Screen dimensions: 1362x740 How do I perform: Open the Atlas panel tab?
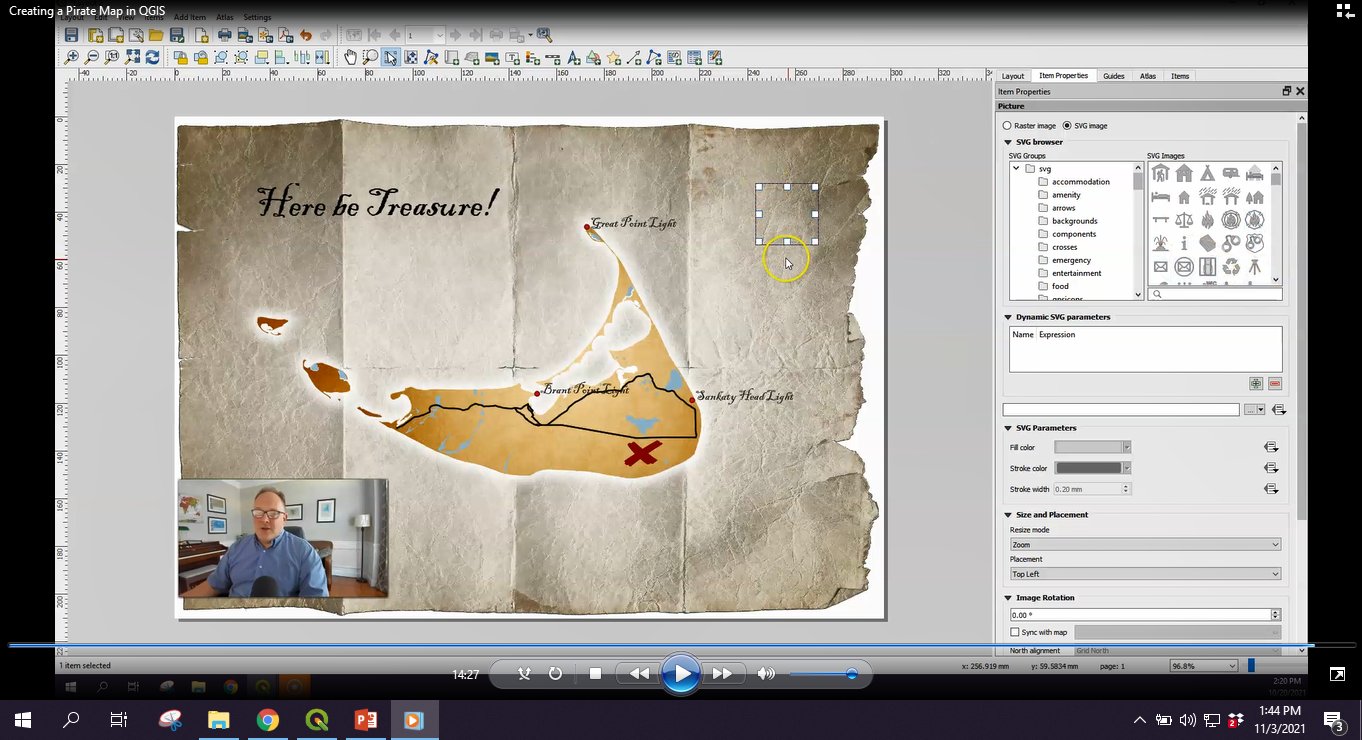(x=1148, y=76)
